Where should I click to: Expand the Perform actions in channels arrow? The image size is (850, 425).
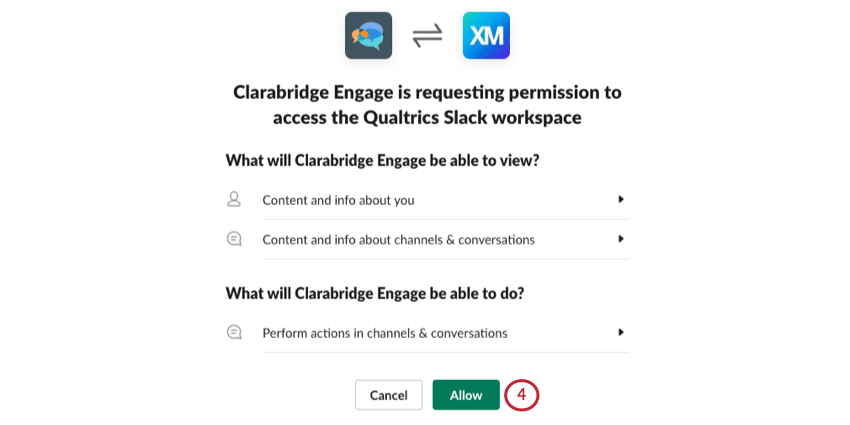621,332
